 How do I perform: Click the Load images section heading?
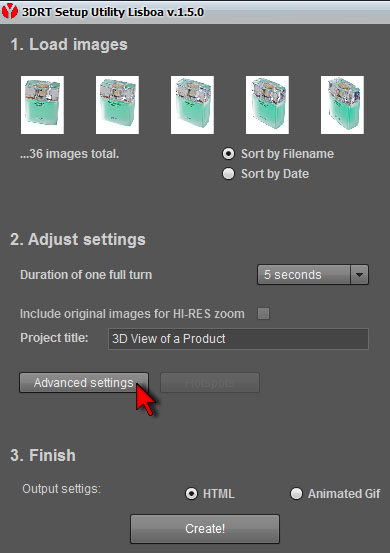pyautogui.click(x=69, y=45)
